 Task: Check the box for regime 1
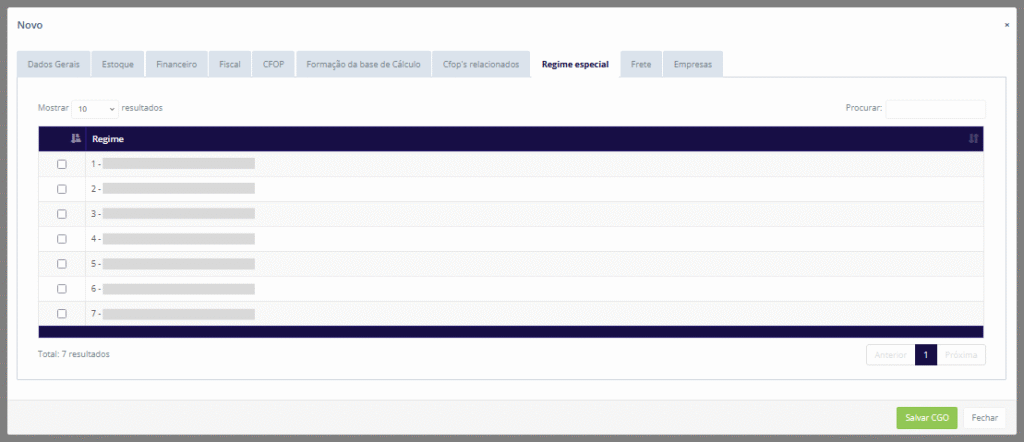[x=62, y=164]
